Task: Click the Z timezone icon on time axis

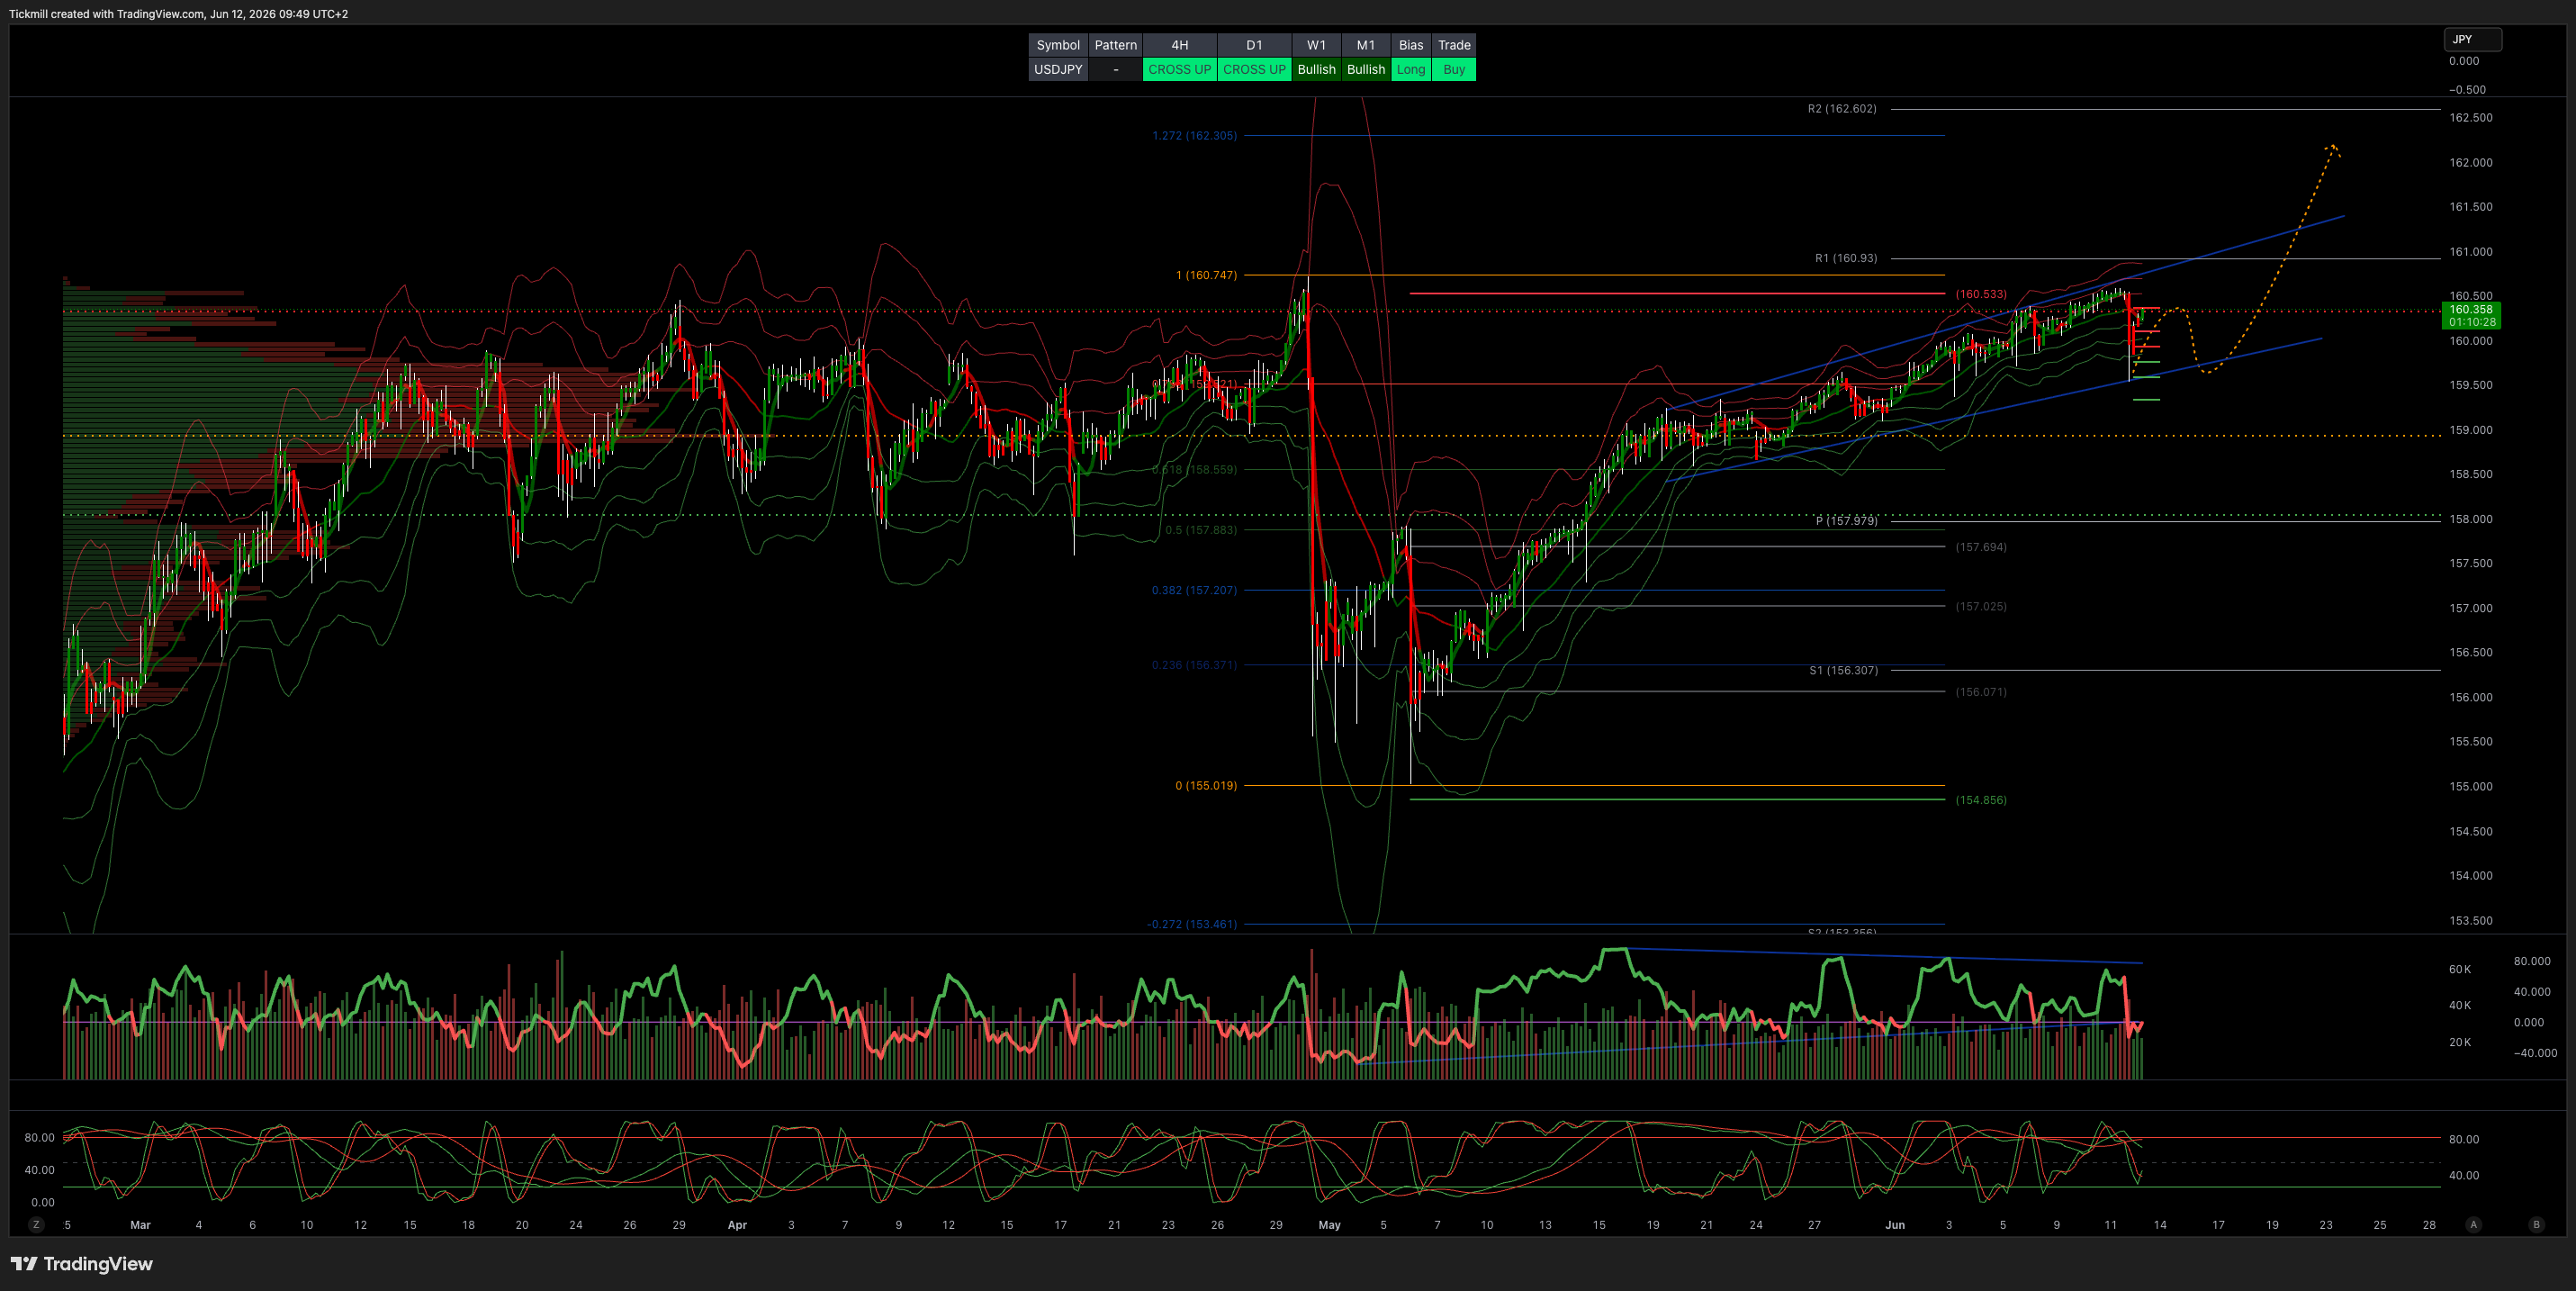Action: click(36, 1224)
